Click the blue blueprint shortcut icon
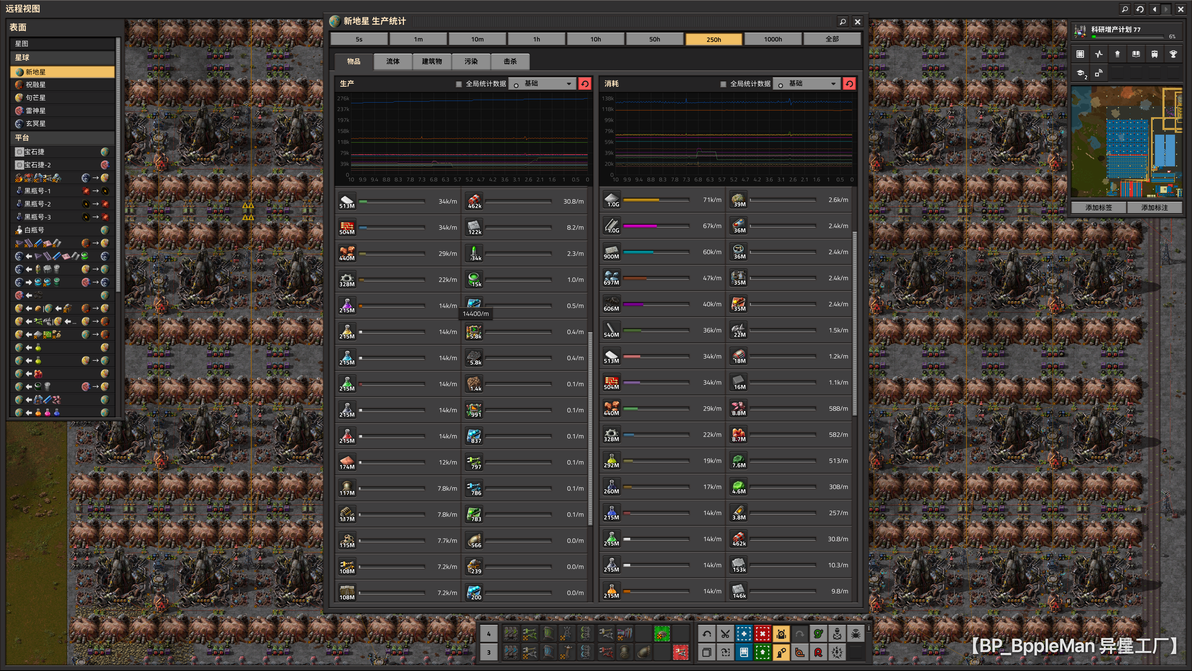The height and width of the screenshot is (671, 1192). 743,634
